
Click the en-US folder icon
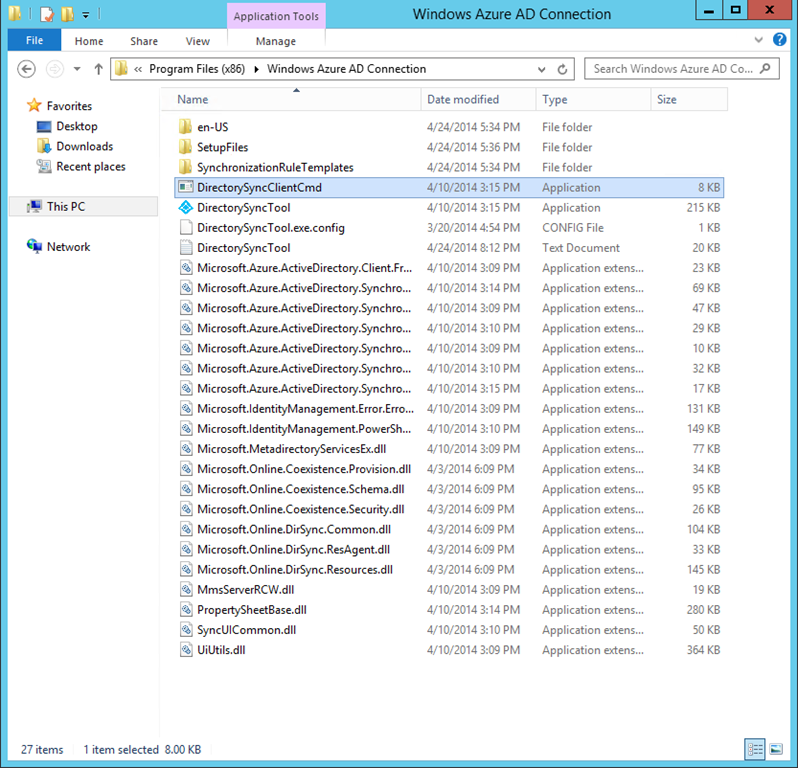click(x=186, y=127)
